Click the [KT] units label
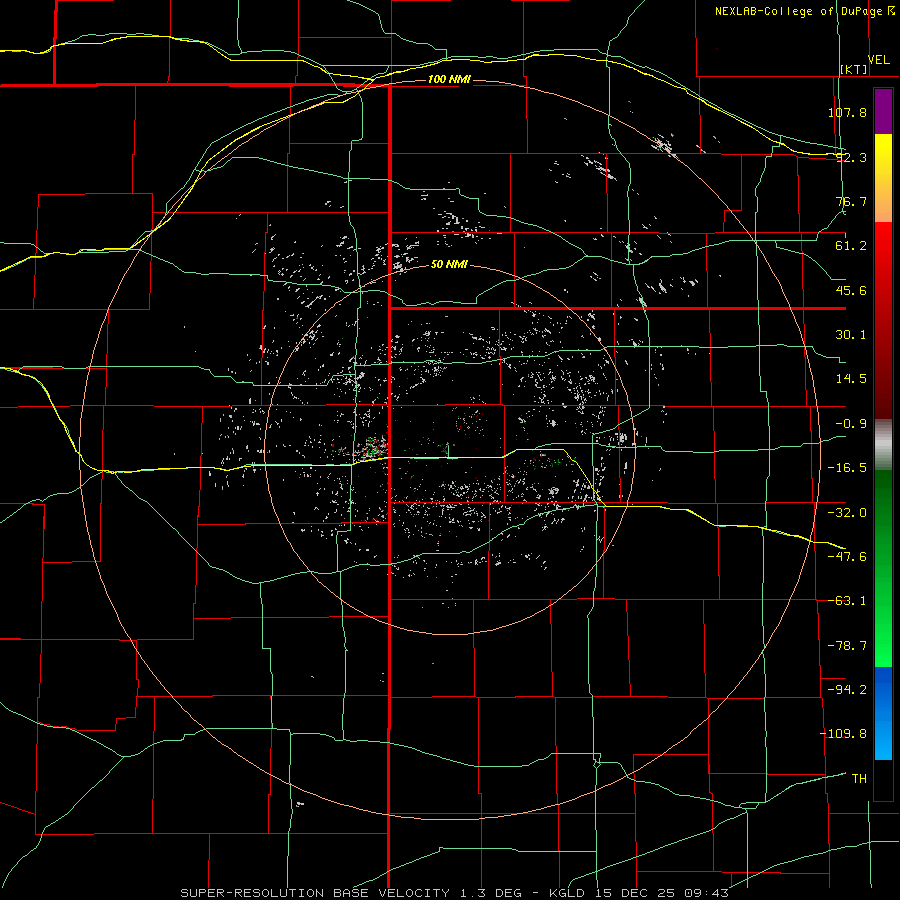This screenshot has height=900, width=900. tap(854, 69)
